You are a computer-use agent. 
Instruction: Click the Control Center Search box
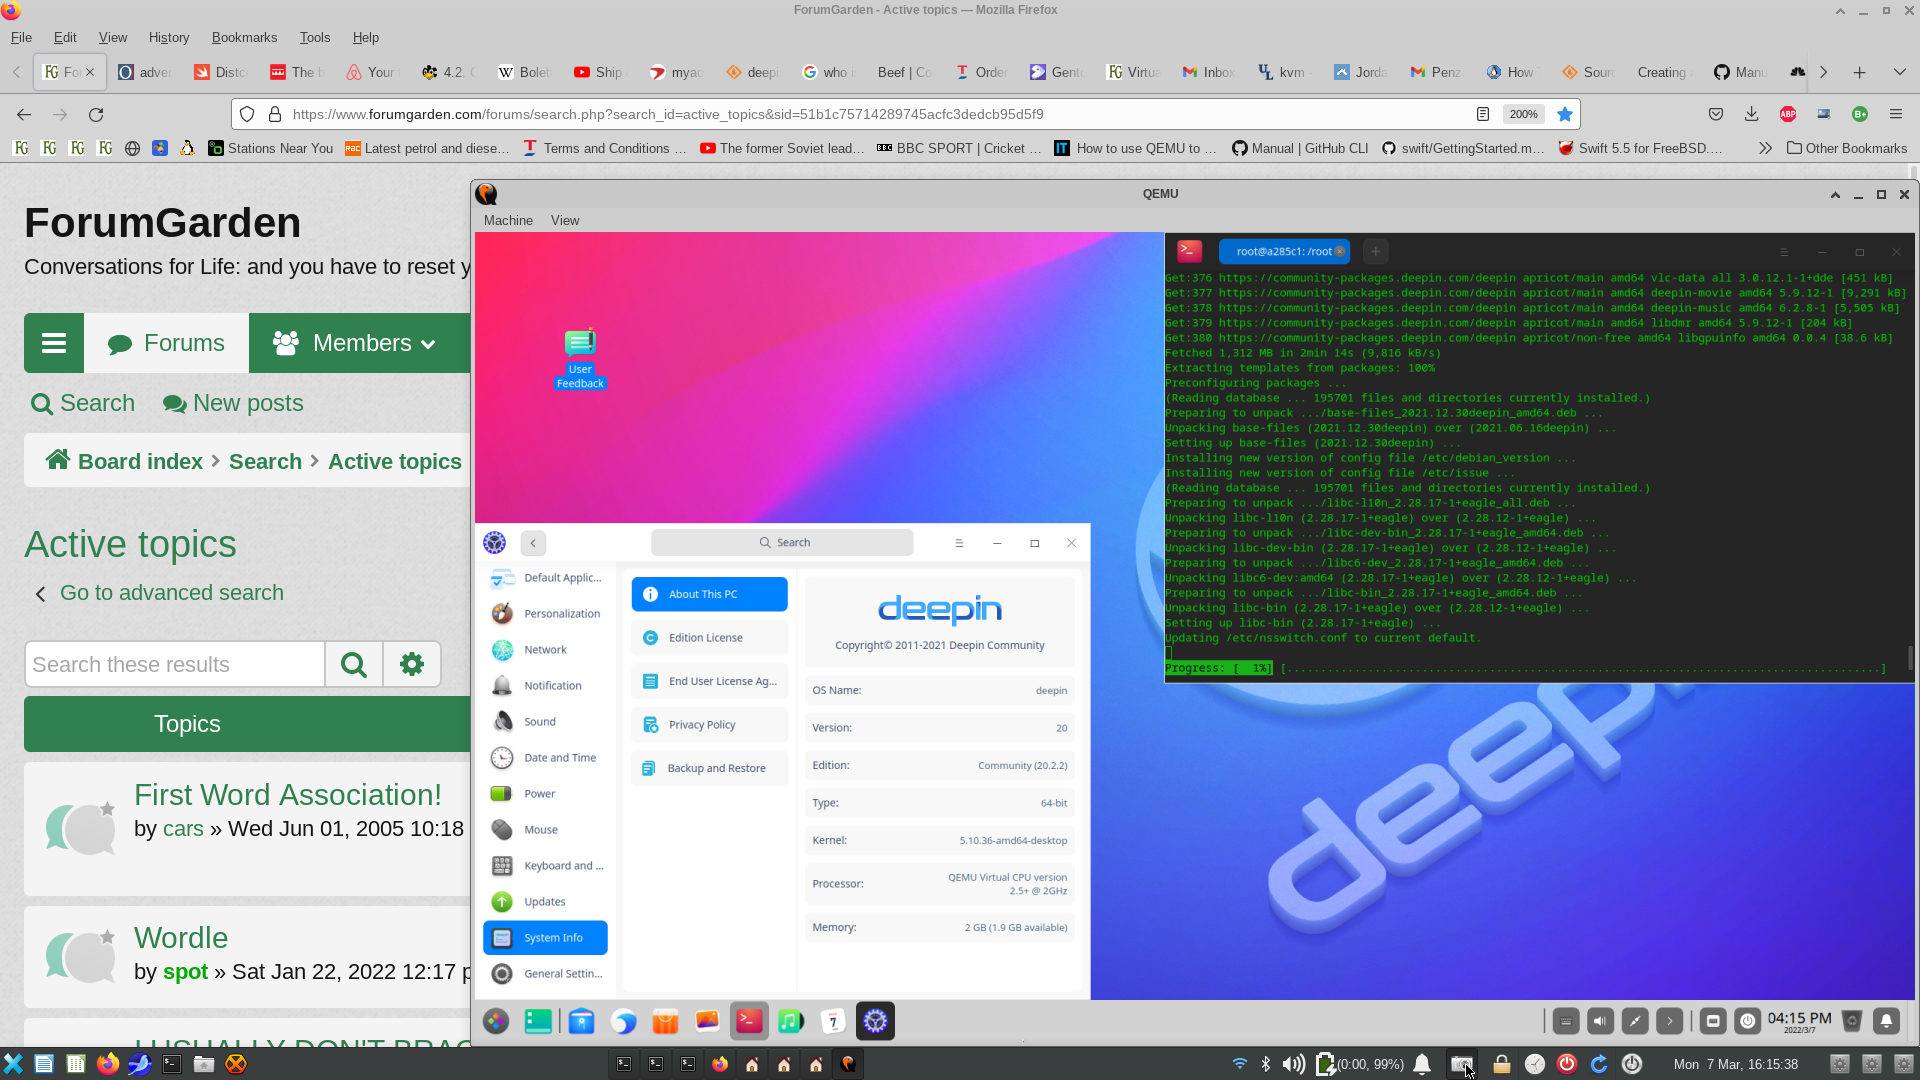pos(782,543)
